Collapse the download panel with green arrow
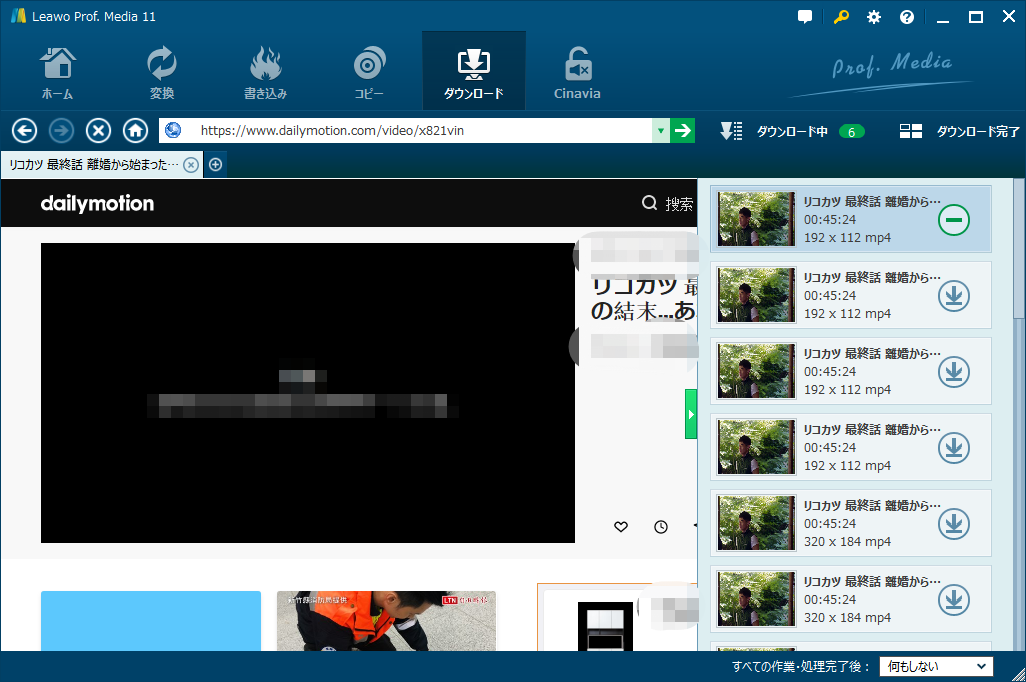The height and width of the screenshot is (682, 1026). 691,414
